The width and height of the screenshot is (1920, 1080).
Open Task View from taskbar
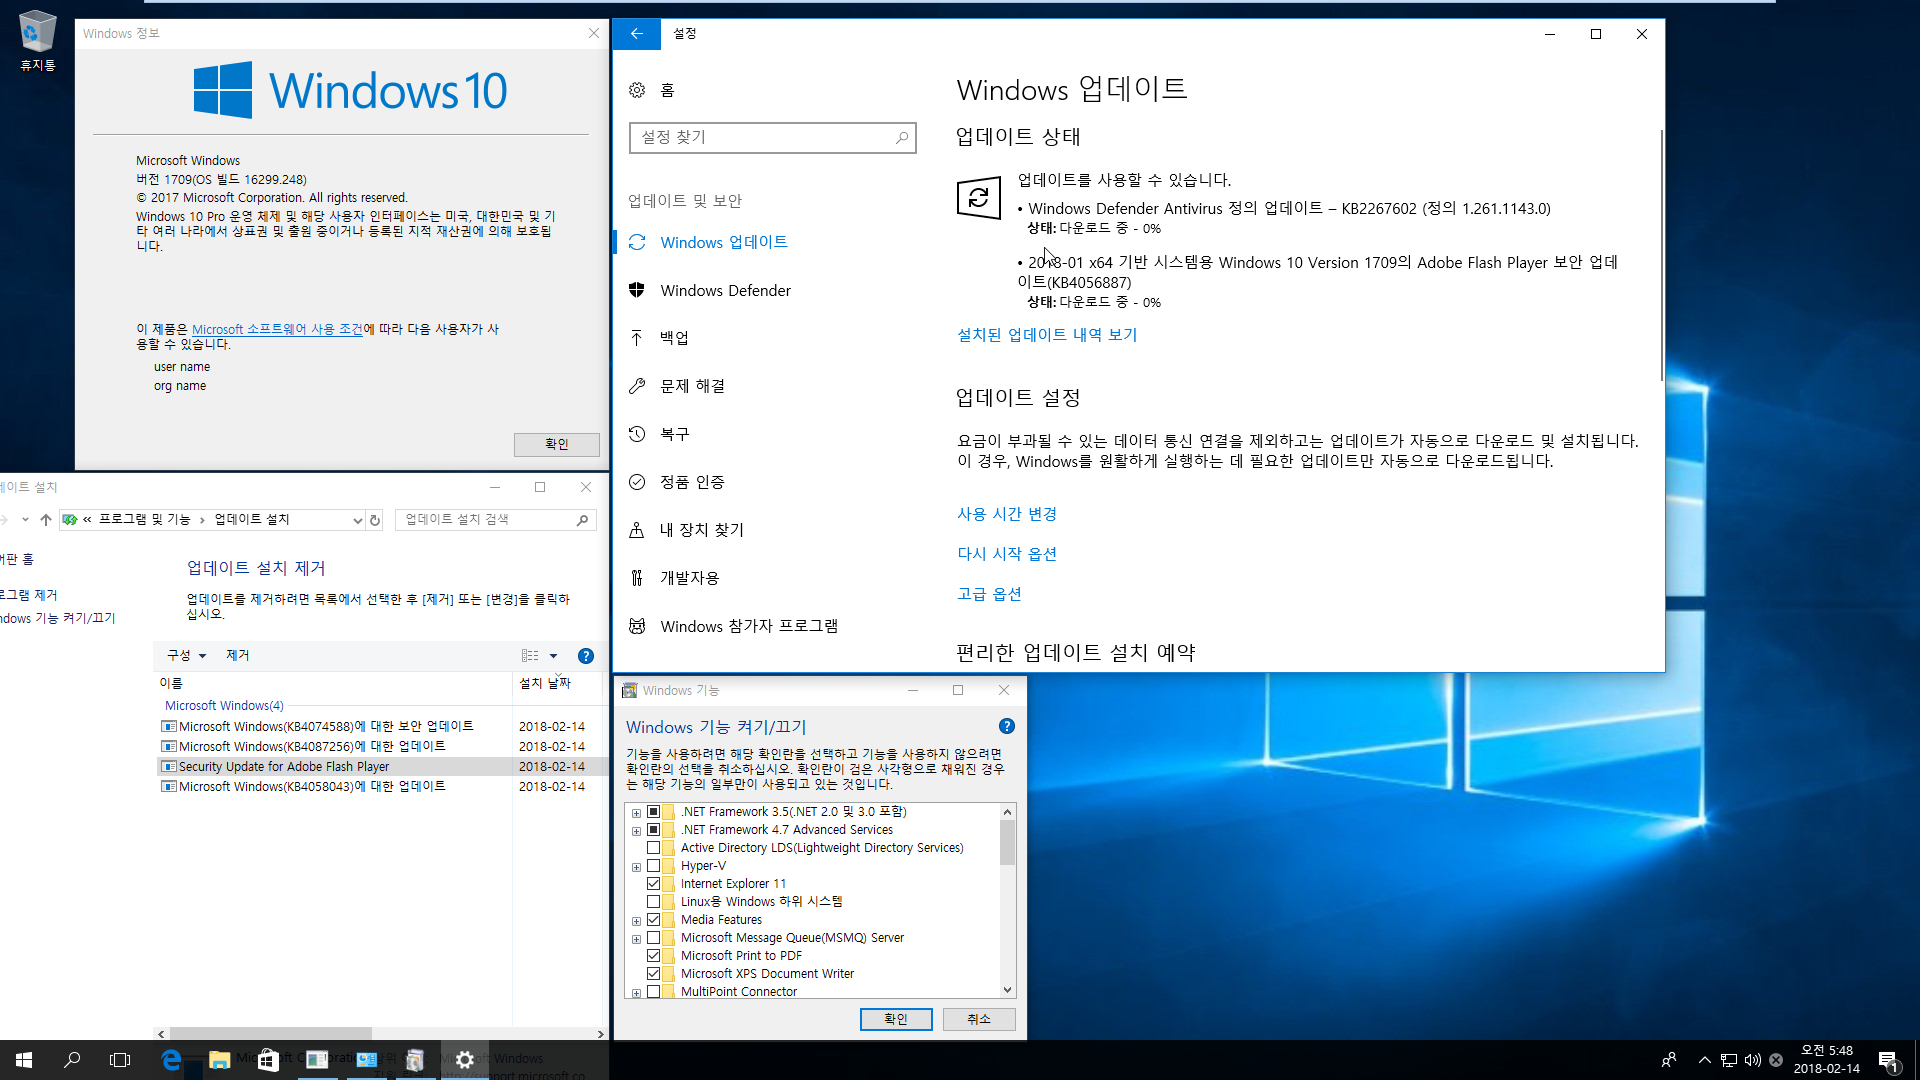(x=120, y=1060)
